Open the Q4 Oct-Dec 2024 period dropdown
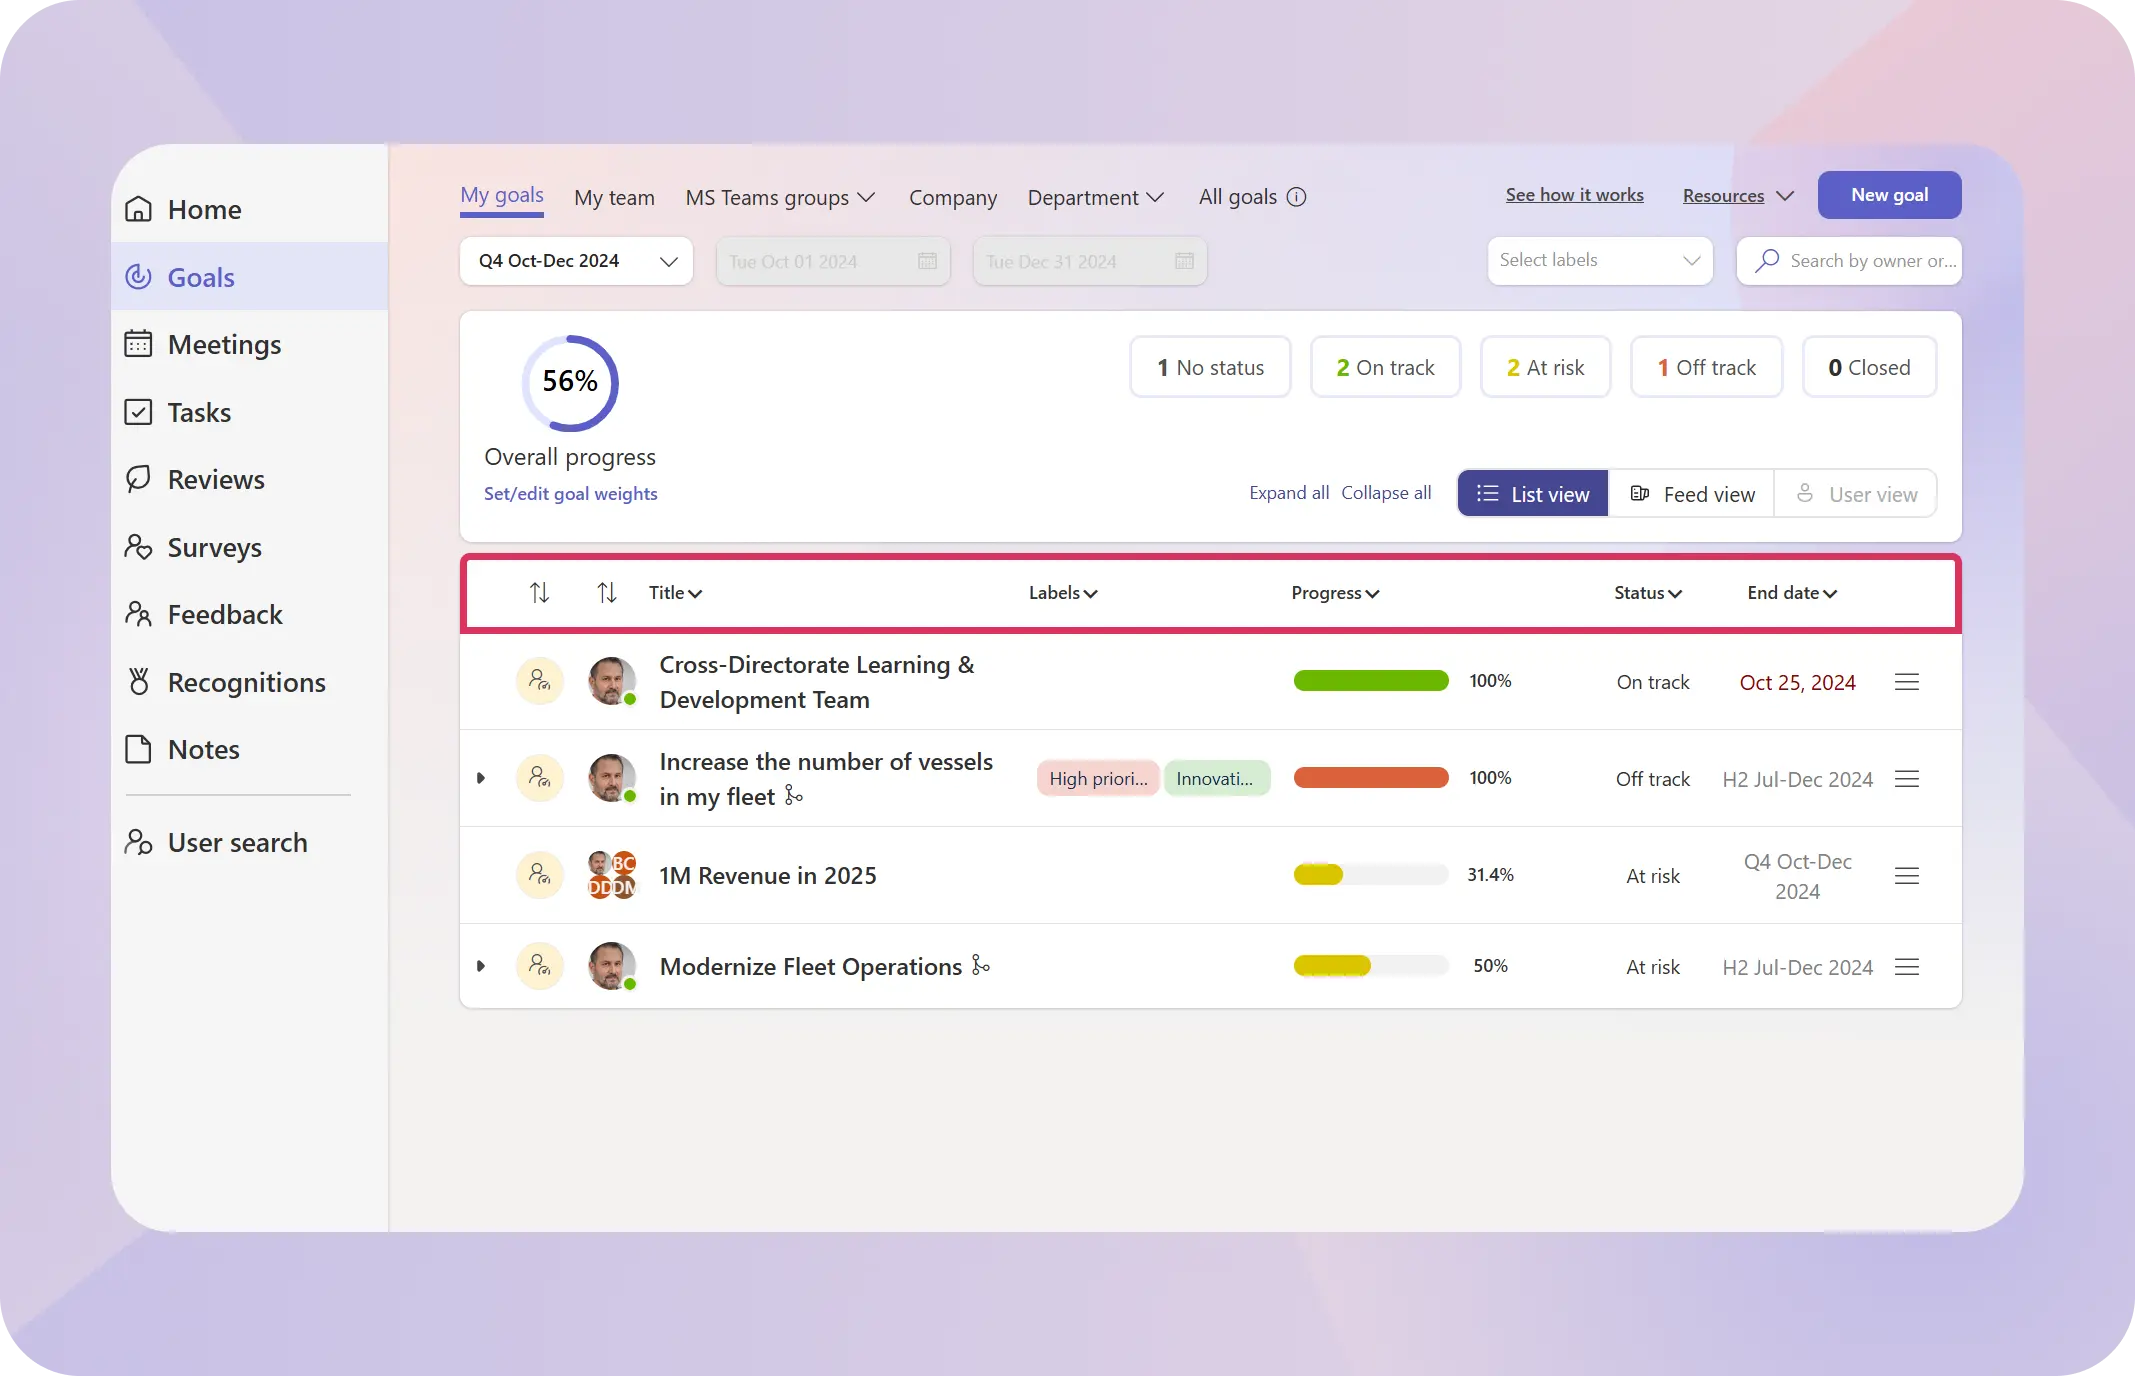Image resolution: width=2135 pixels, height=1376 pixels. pos(576,261)
